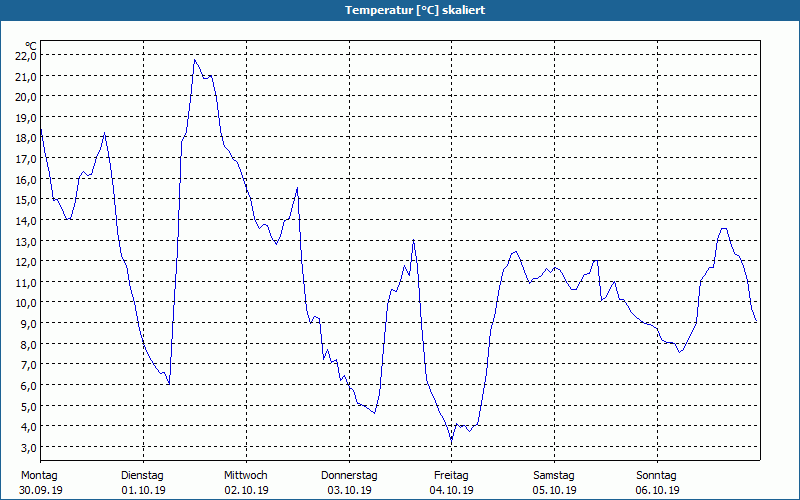Viewport: 800px width, 500px height.
Task: Click the Sunday peak near 13.5°C
Action: click(723, 229)
